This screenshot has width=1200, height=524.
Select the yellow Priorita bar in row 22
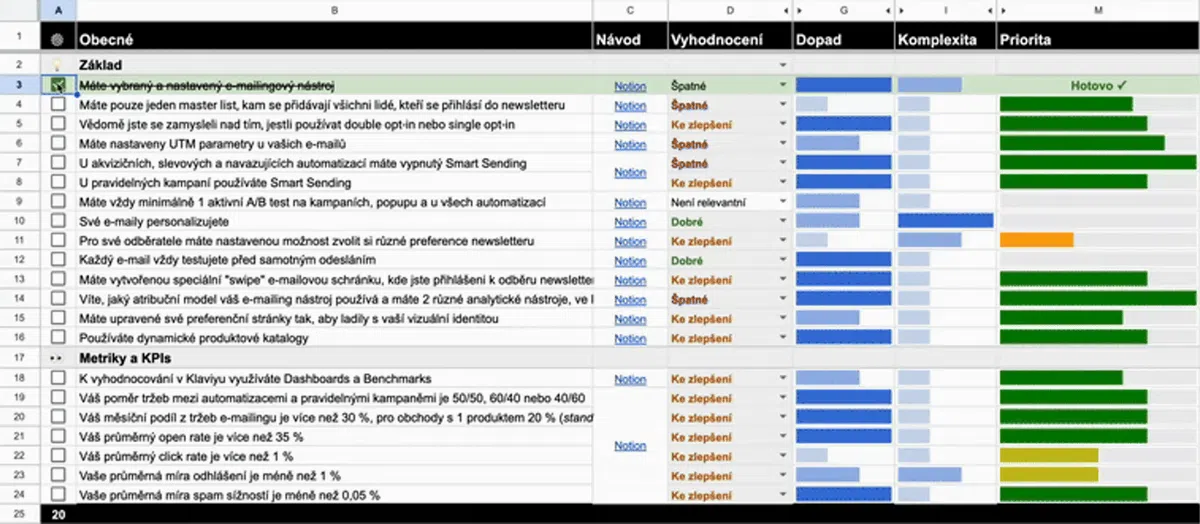click(x=1048, y=455)
